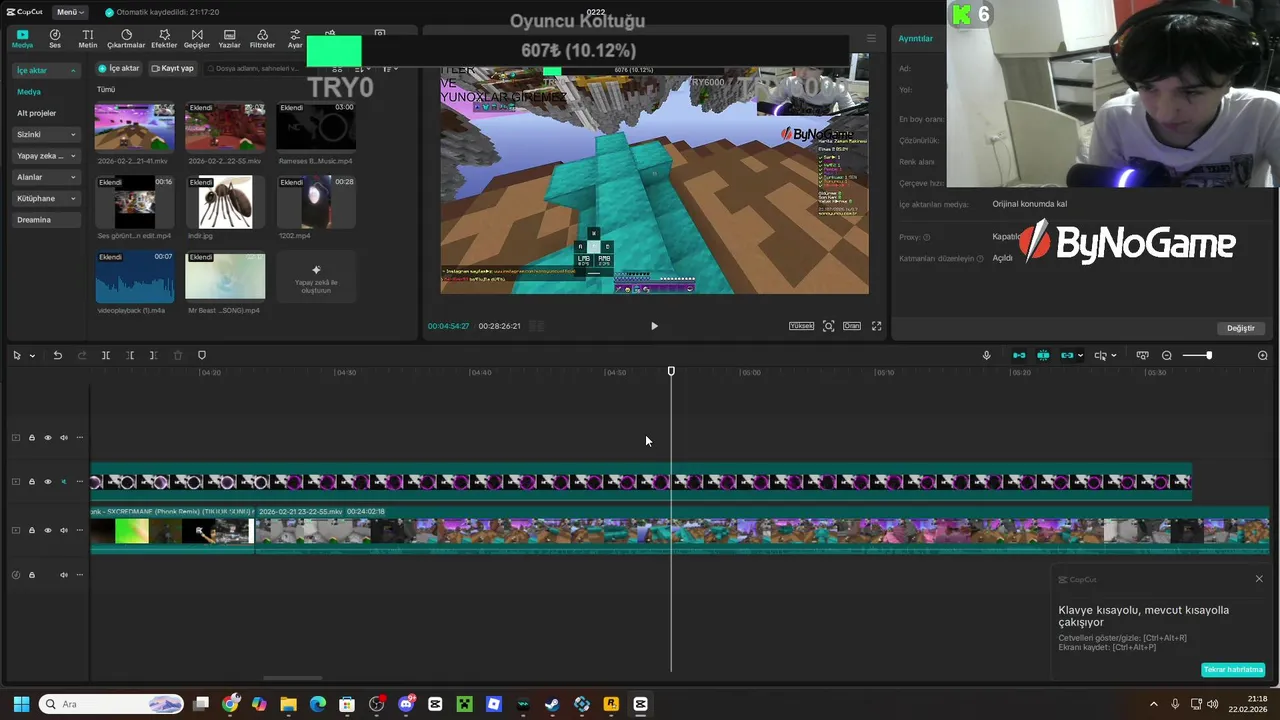Open Discord from the taskbar

pos(406,704)
